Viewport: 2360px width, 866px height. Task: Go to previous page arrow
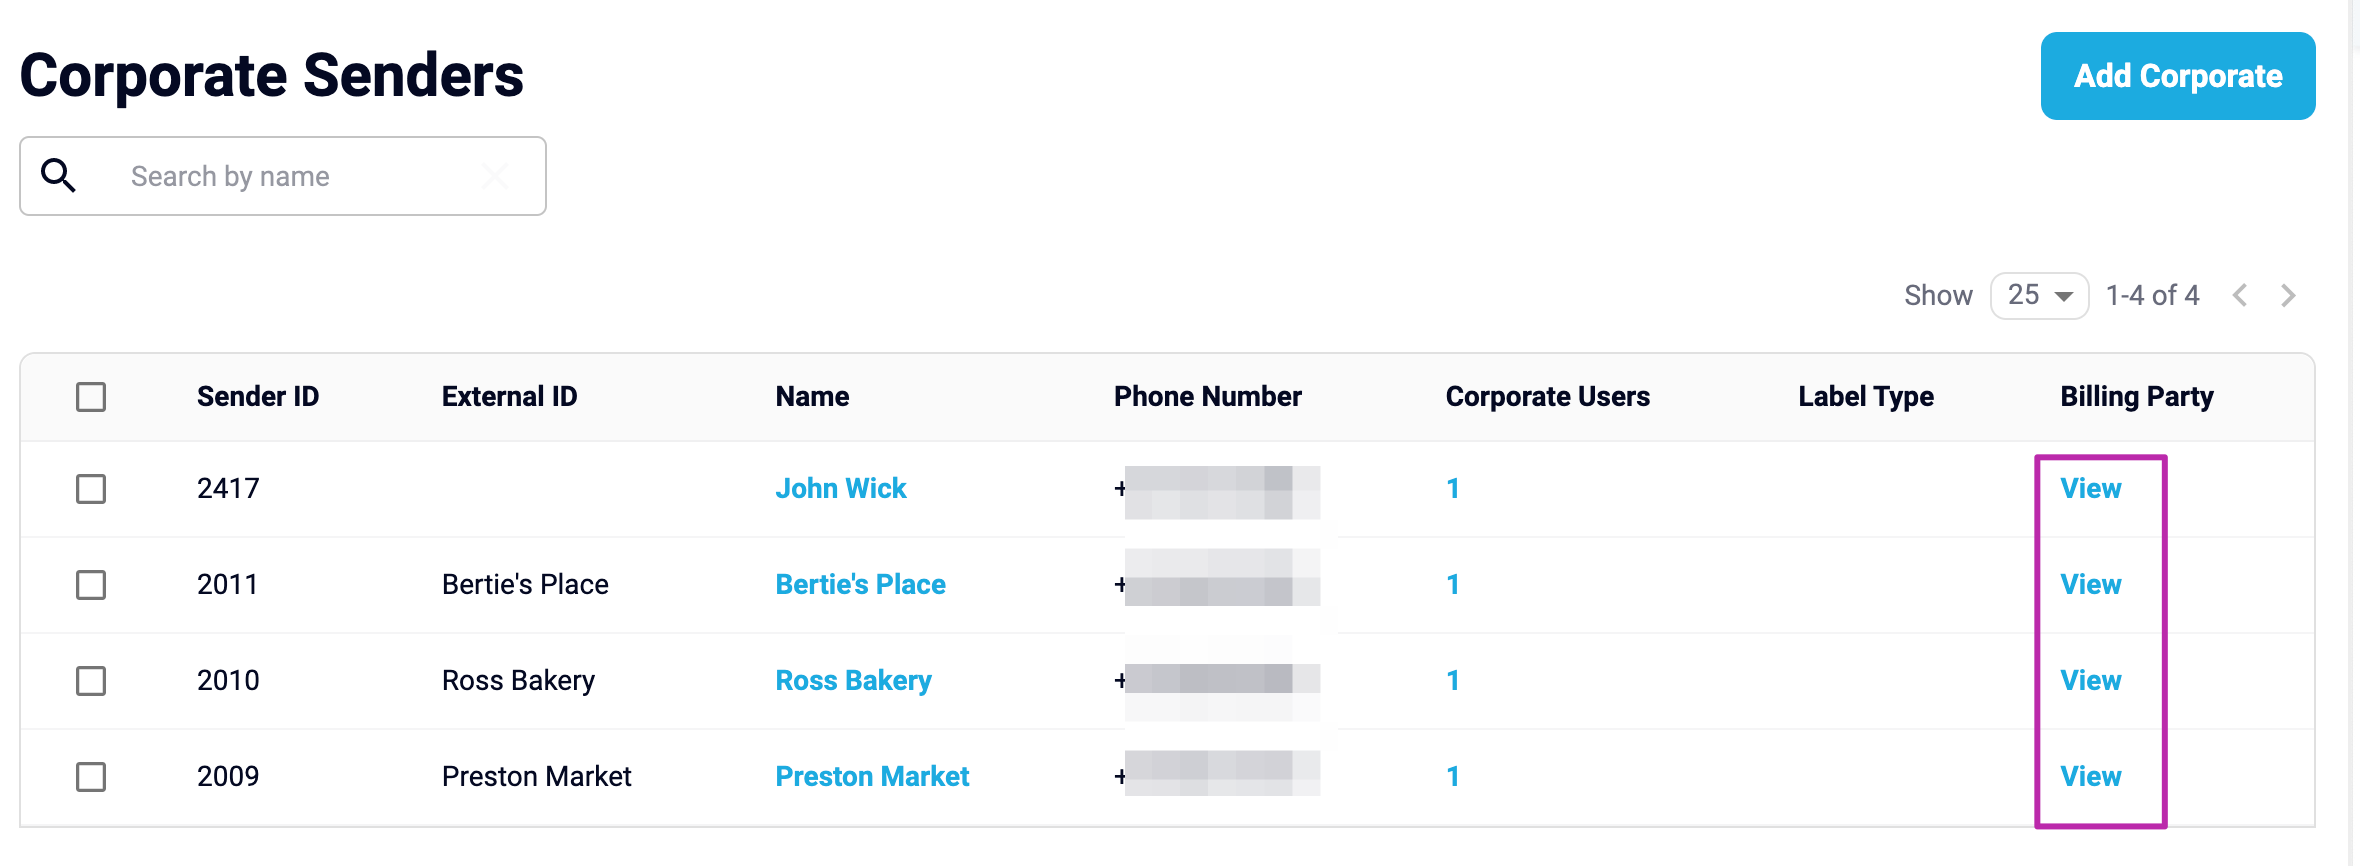coord(2240,296)
